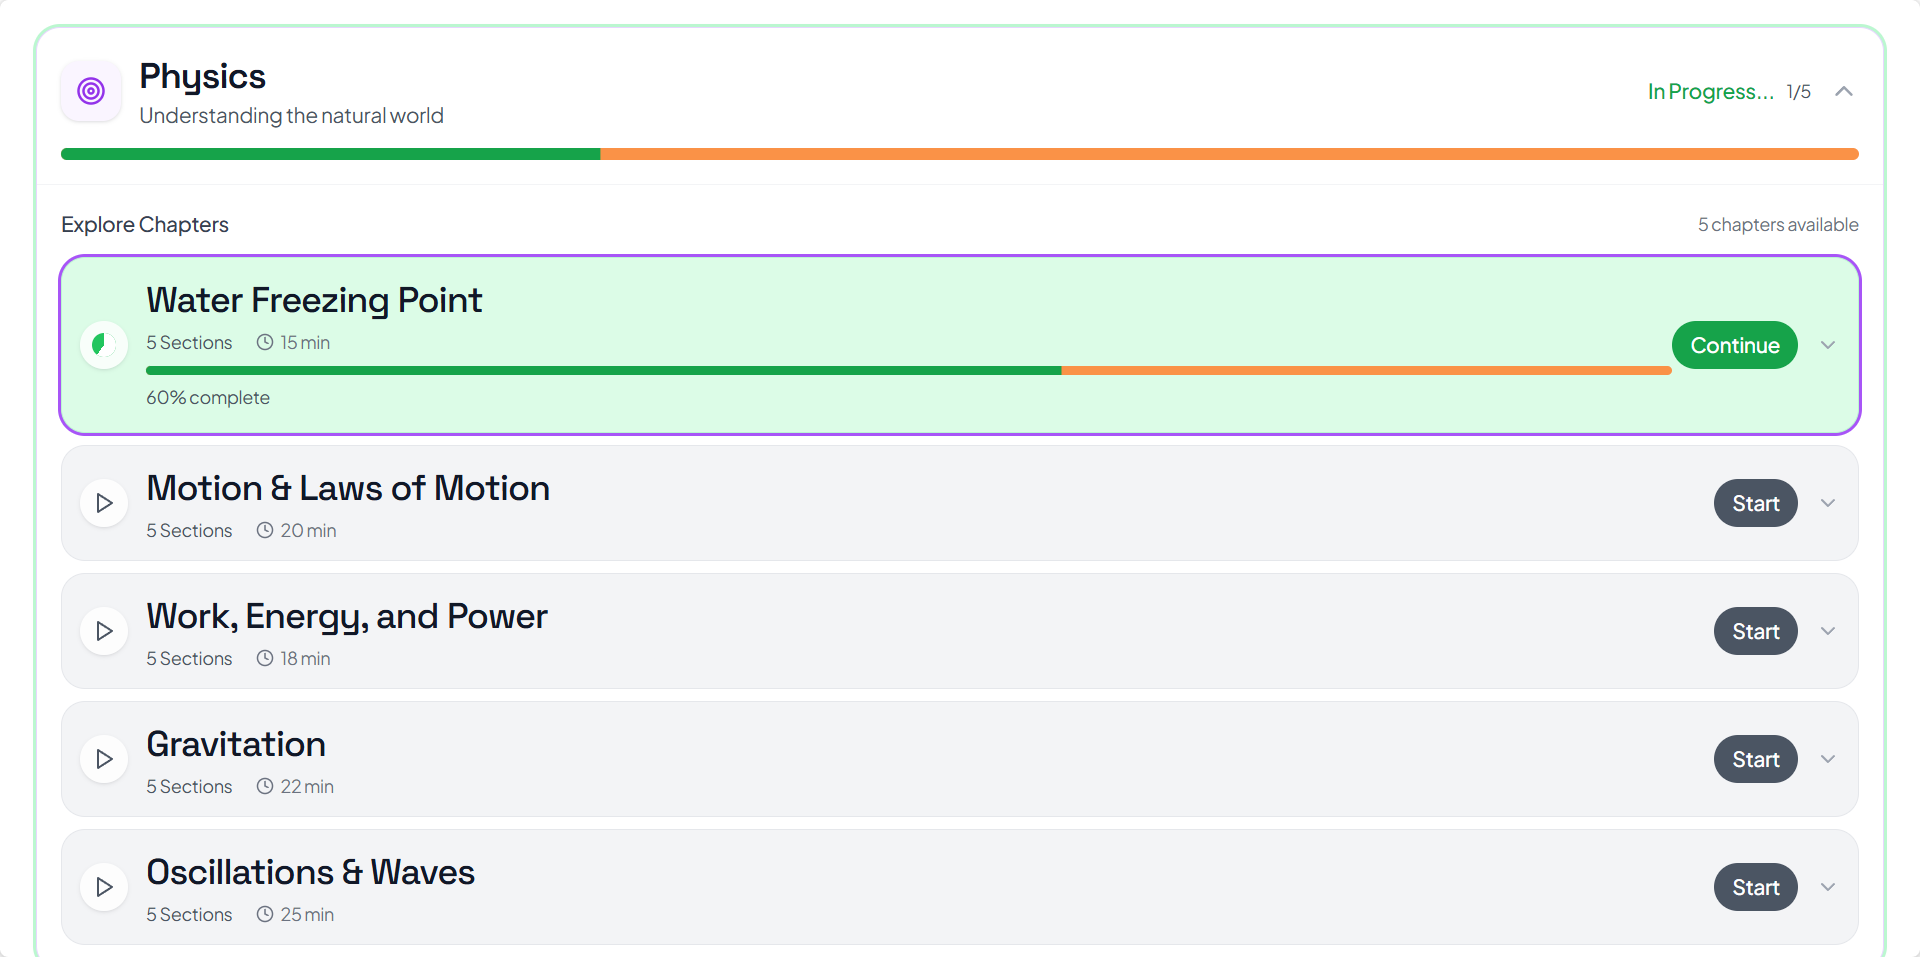Expand the Motion & Laws of Motion chevron
This screenshot has height=957, width=1920.
(1828, 503)
